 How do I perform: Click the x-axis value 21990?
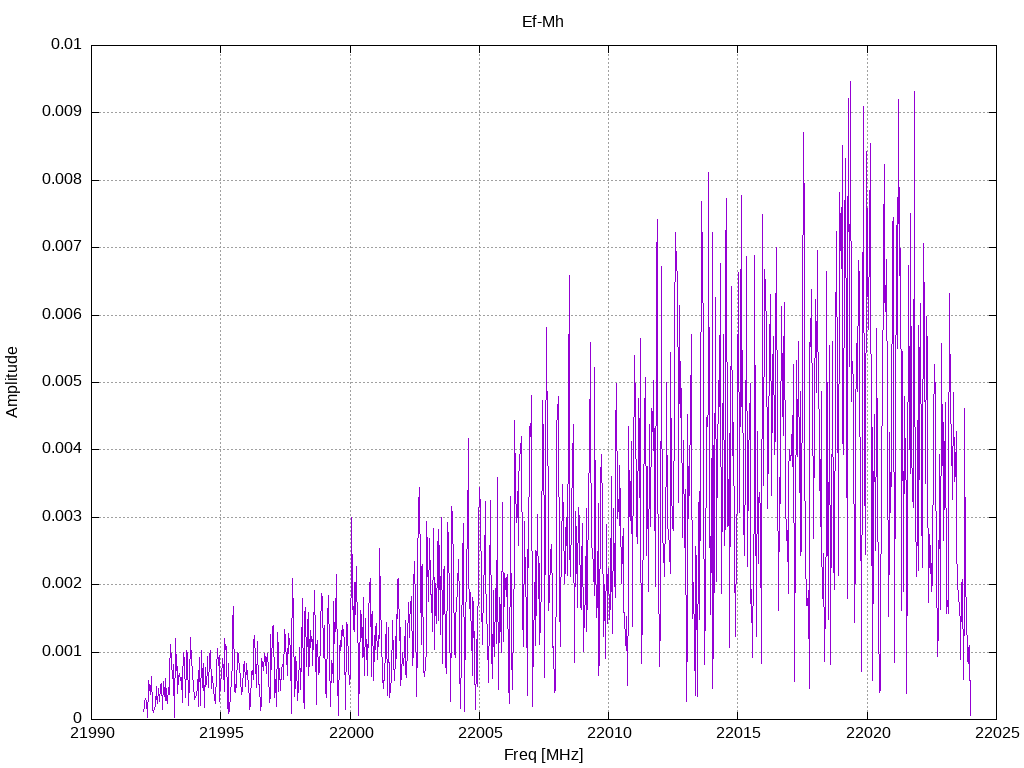click(91, 733)
